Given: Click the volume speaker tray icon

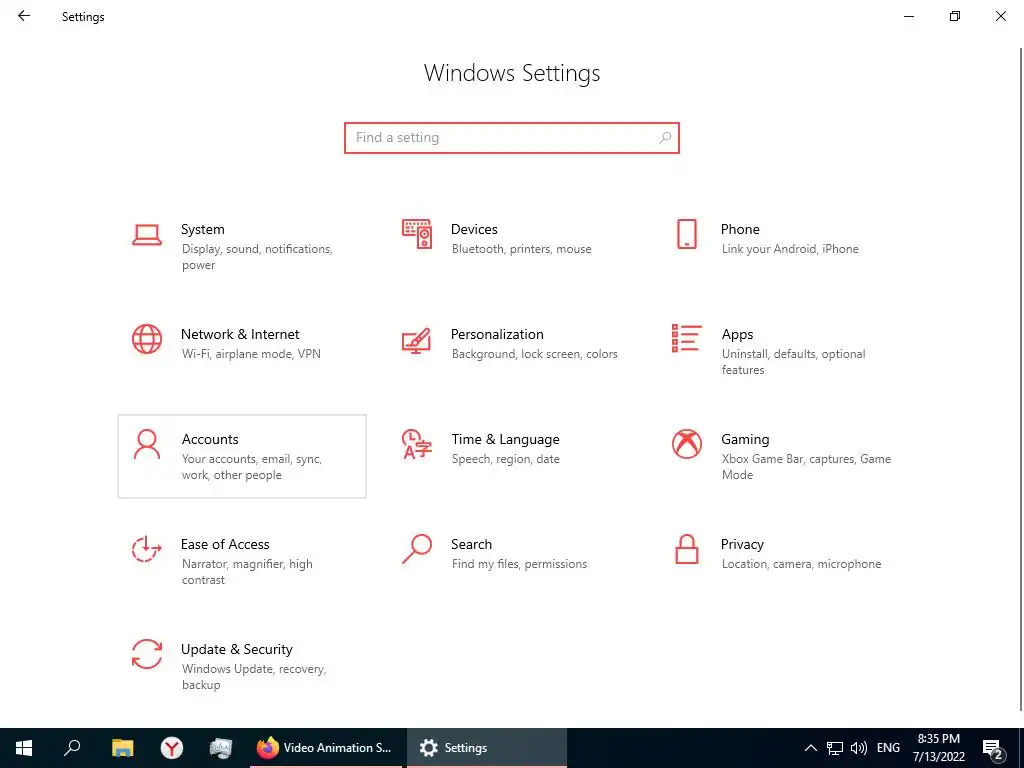Looking at the screenshot, I should (859, 748).
